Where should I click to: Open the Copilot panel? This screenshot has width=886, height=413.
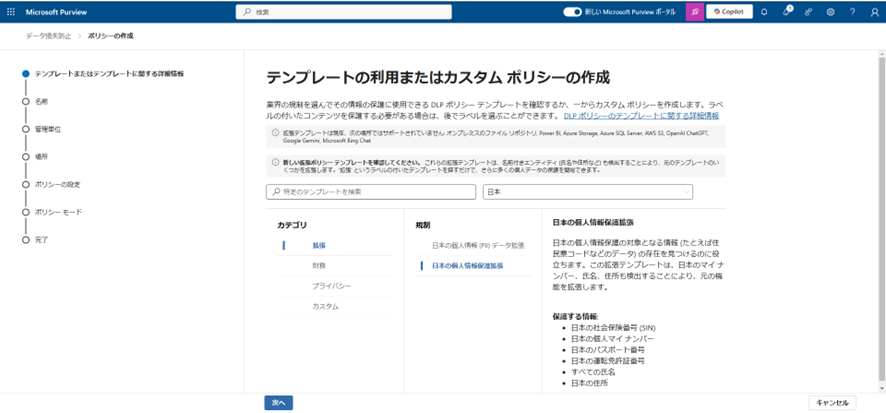pos(729,12)
